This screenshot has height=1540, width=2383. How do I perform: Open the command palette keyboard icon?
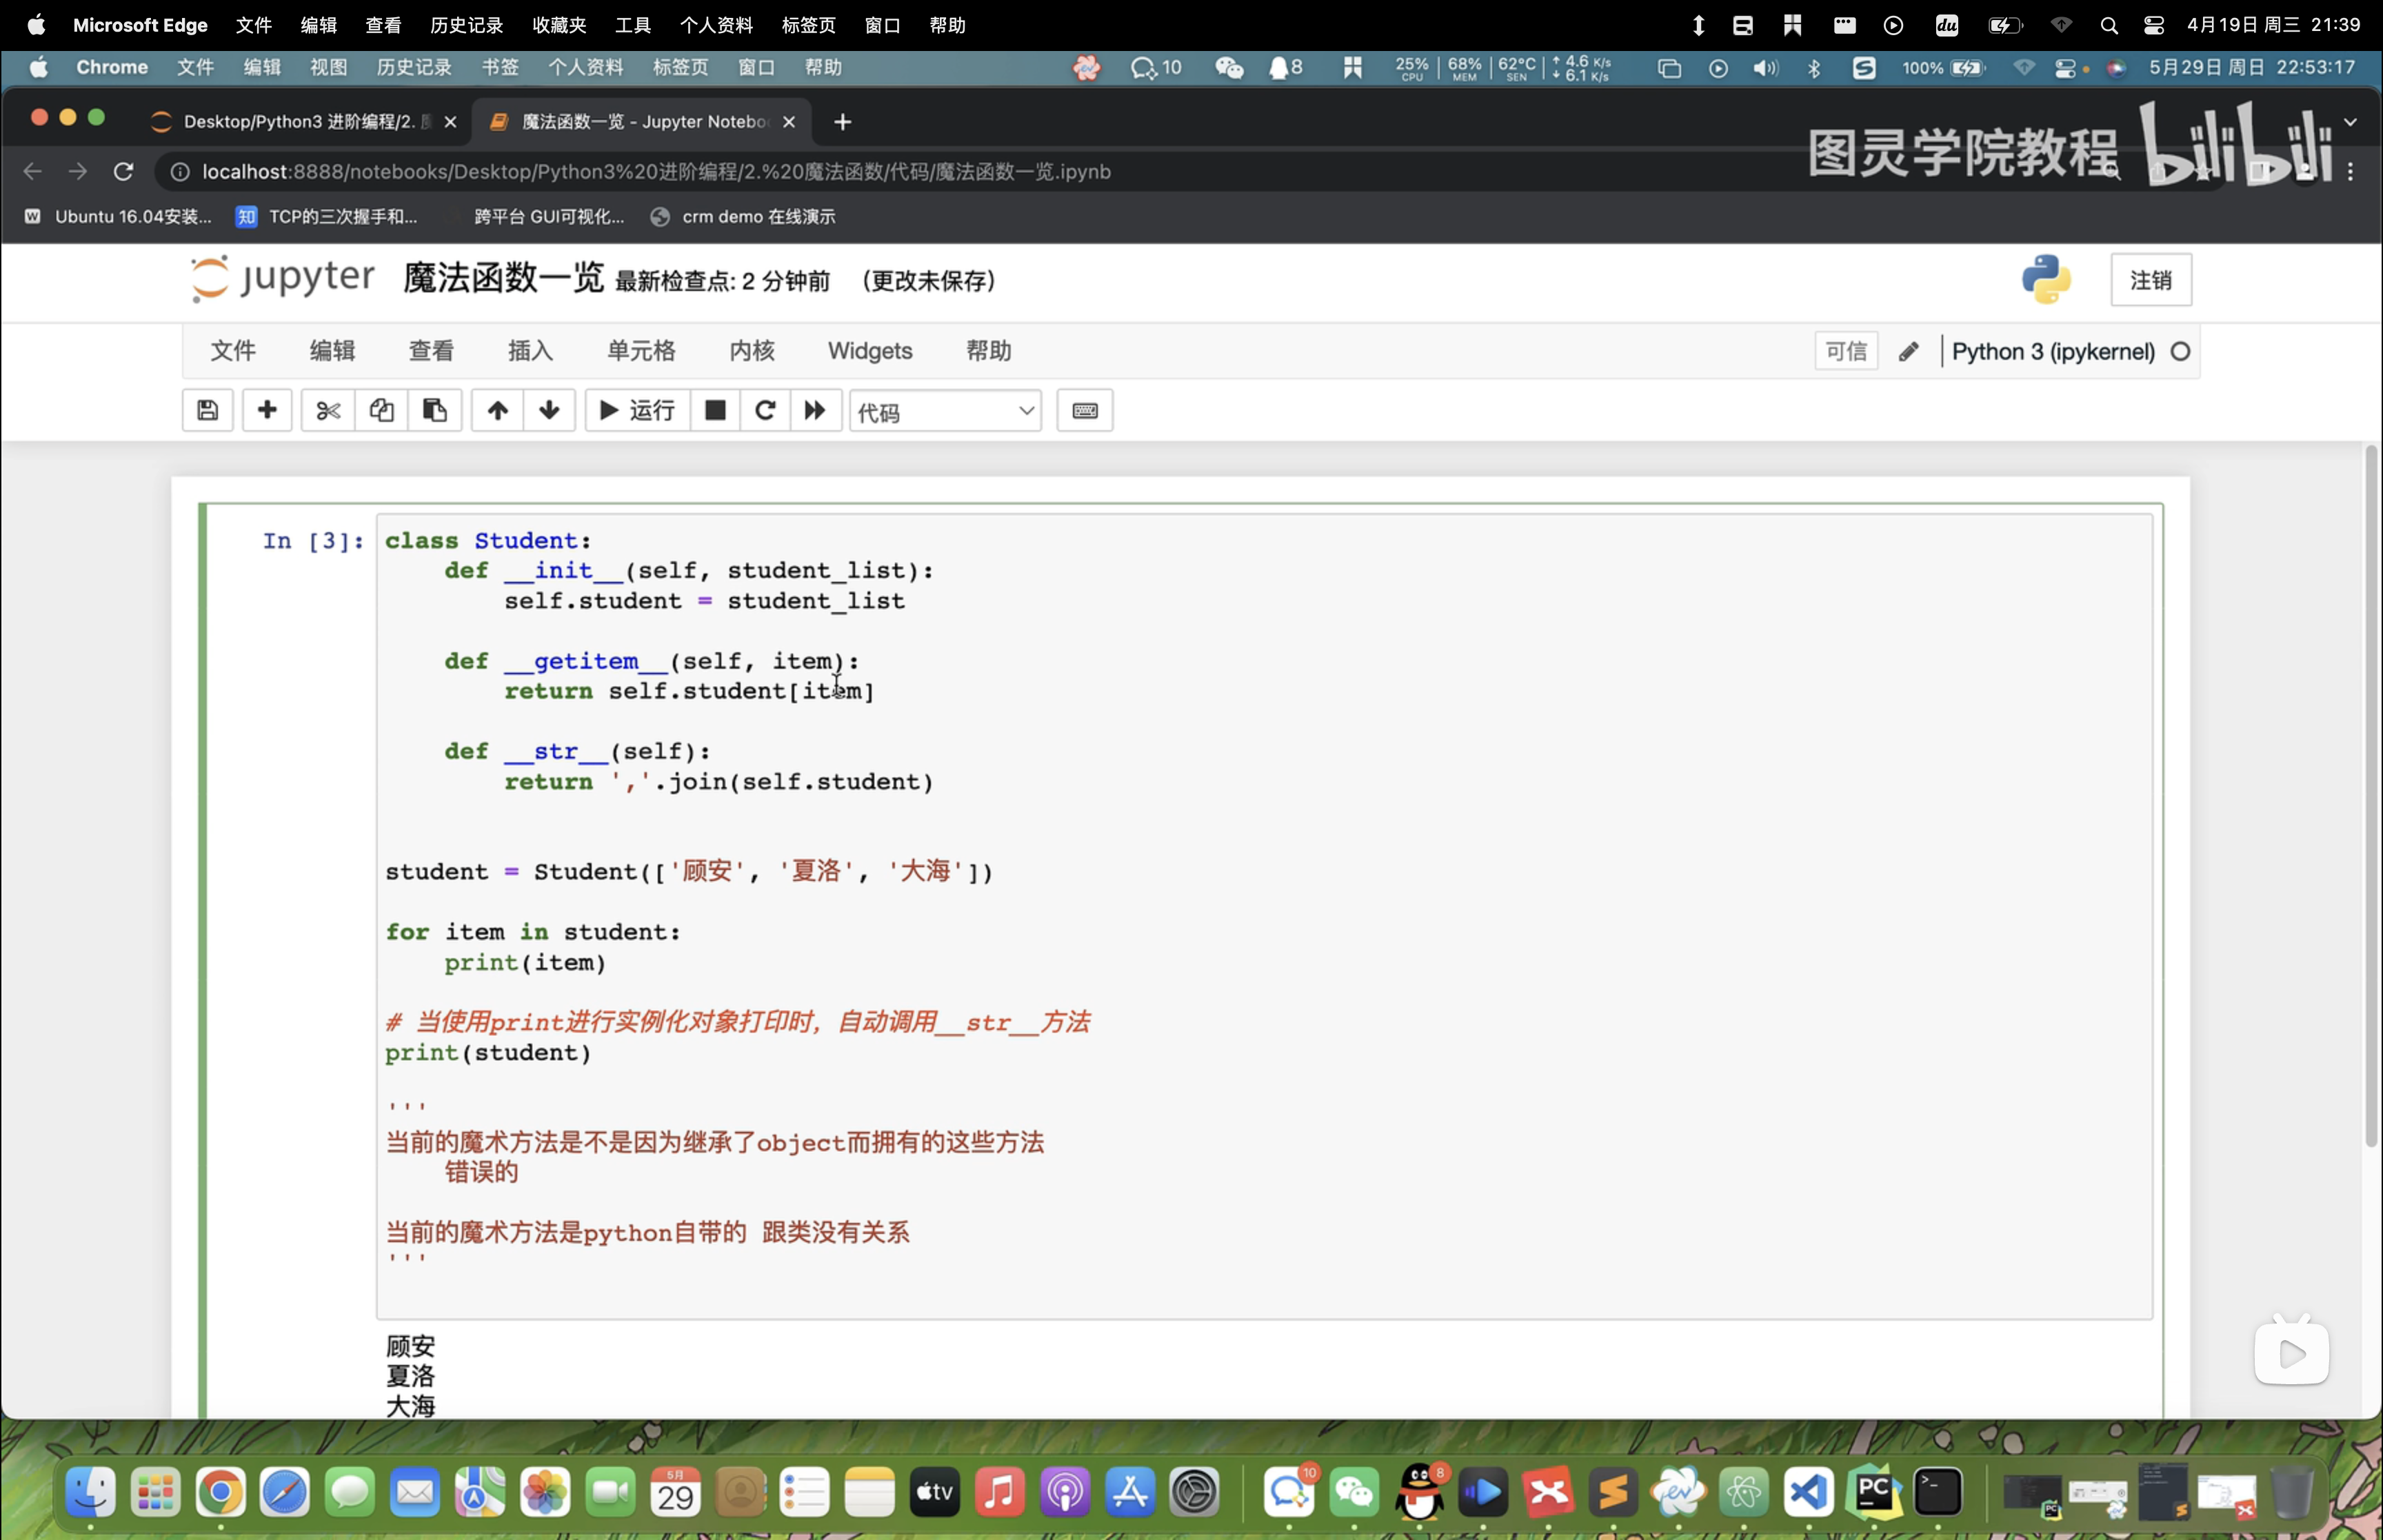coord(1085,410)
